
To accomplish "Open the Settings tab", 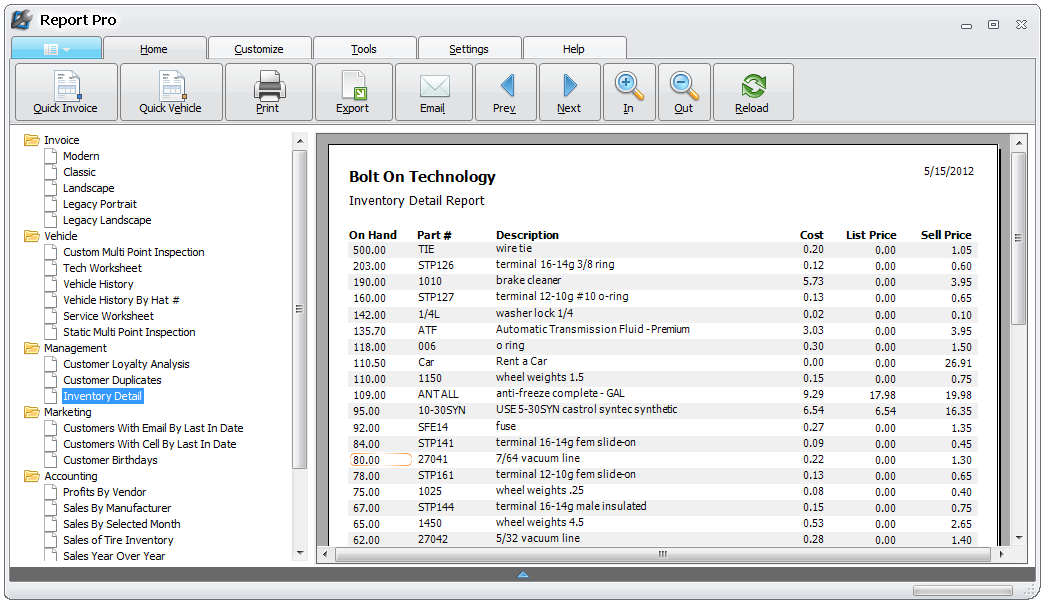I will (x=469, y=49).
